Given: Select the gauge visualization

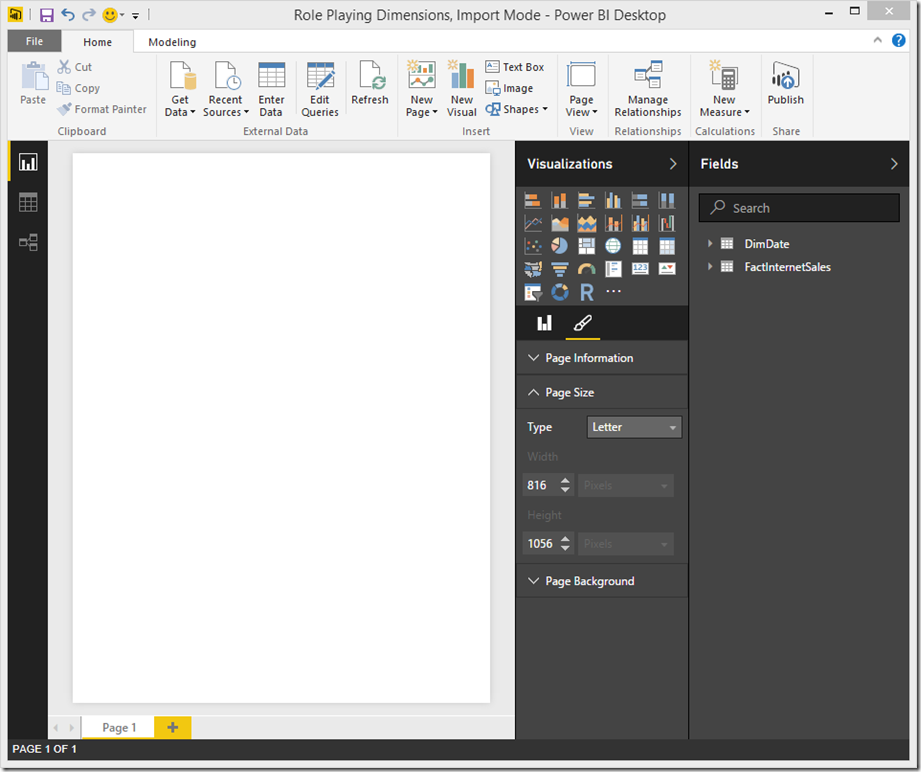Looking at the screenshot, I should (x=586, y=269).
